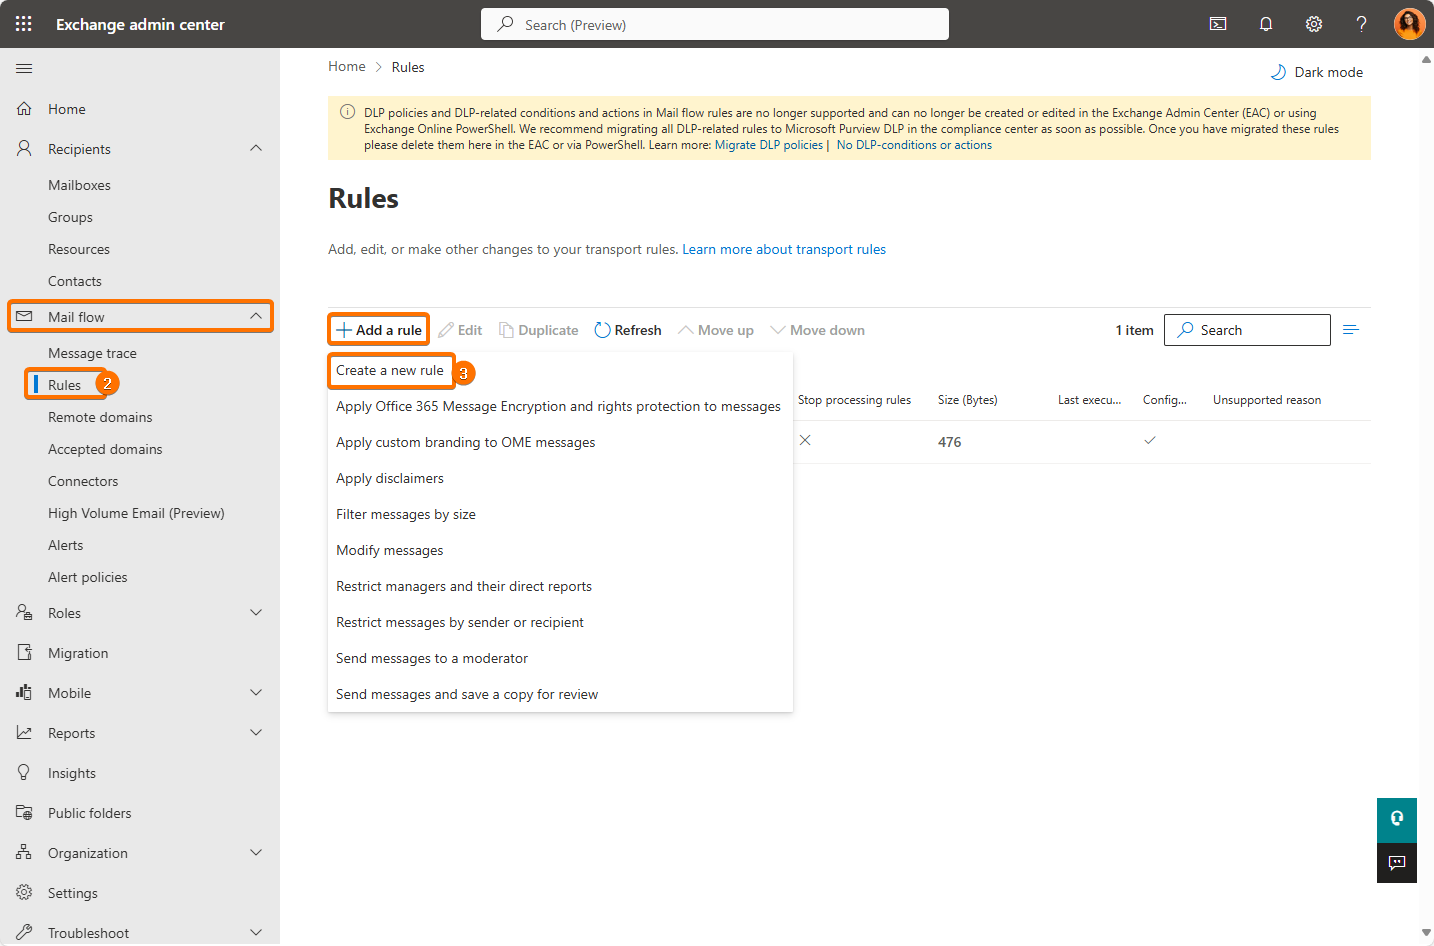Collapse navigation with the hamburger icon

click(24, 68)
